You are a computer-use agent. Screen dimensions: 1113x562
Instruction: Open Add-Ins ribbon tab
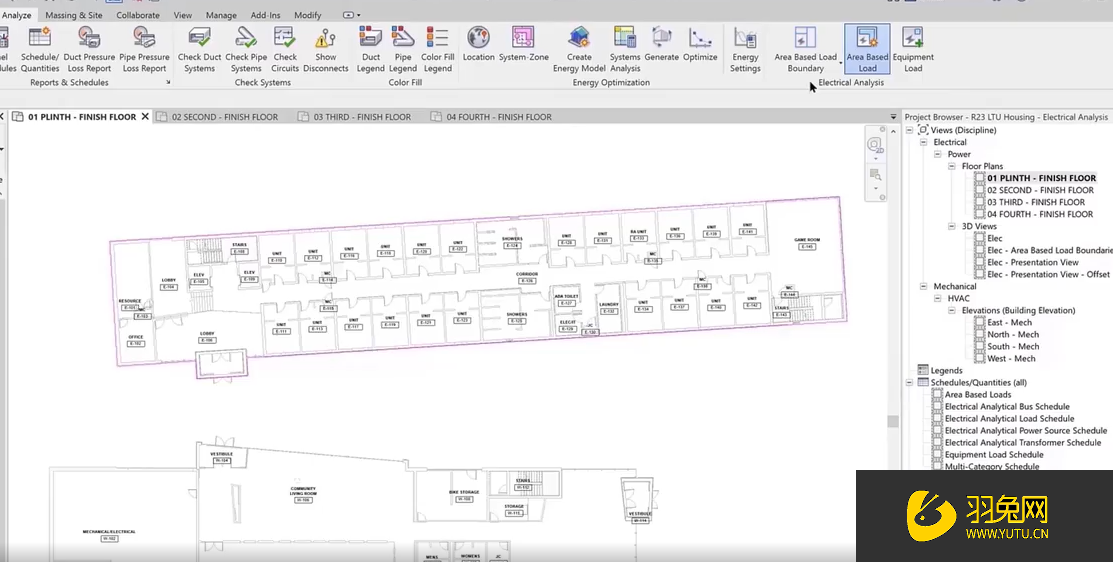(x=265, y=15)
